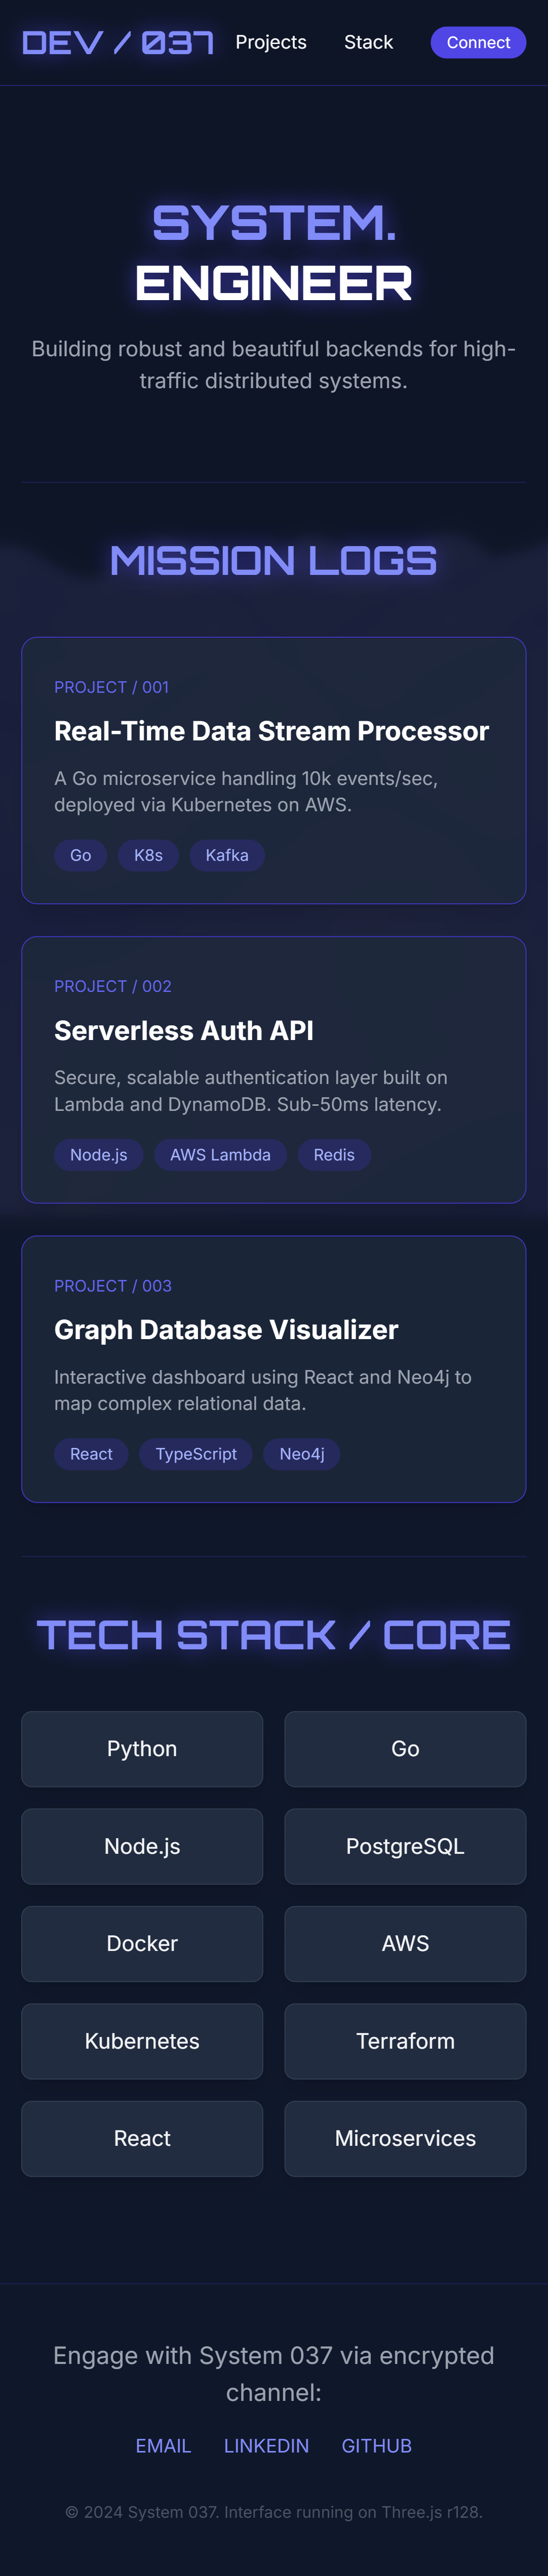Click the Redis tag
The image size is (548, 2576).
pos(334,1154)
